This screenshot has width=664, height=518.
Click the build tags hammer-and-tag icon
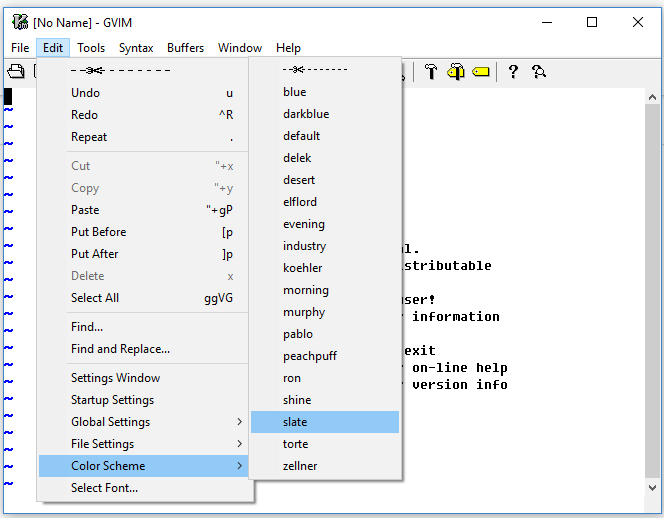456,72
